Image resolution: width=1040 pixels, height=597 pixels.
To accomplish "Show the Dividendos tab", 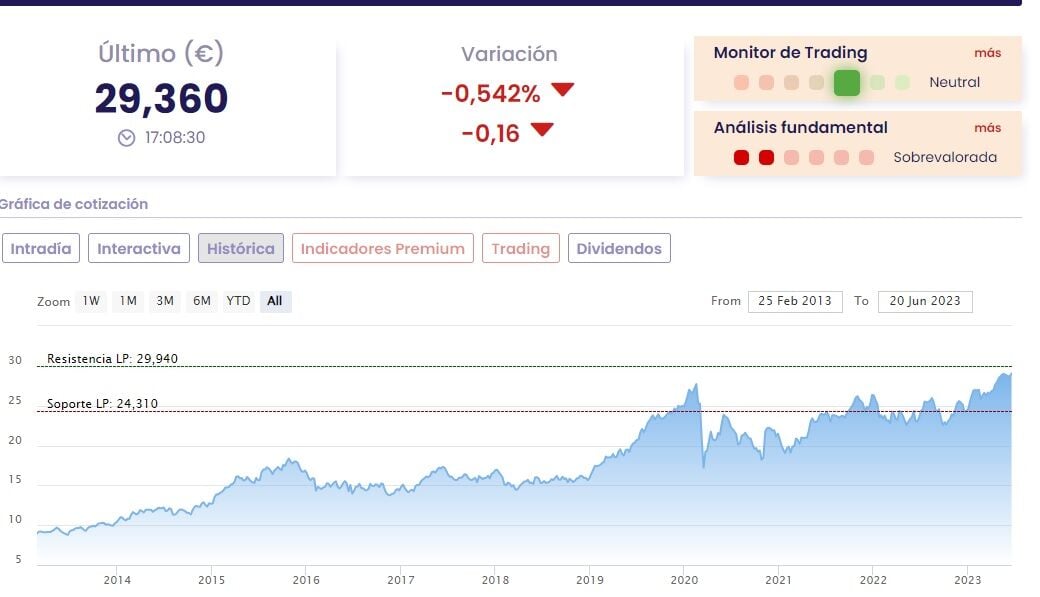I will [x=619, y=249].
